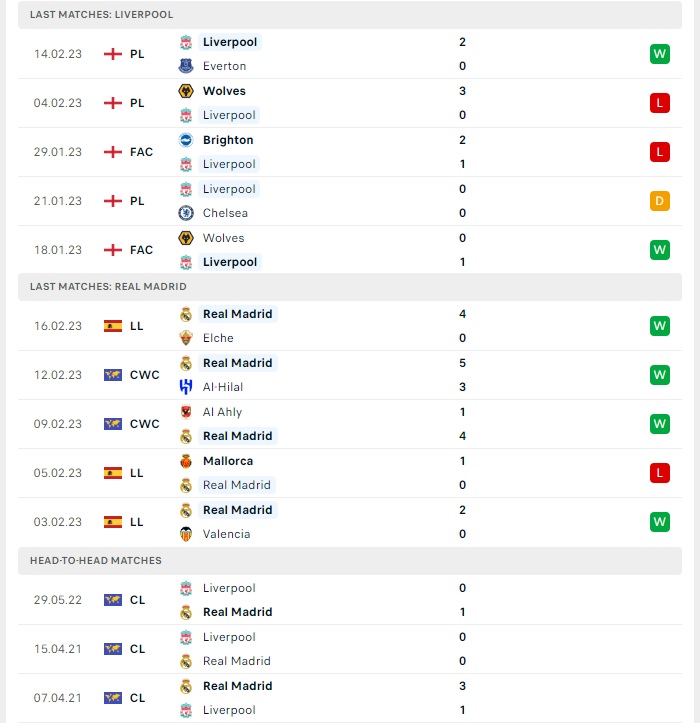Click the England flag on 14.02.23 match
700x723 pixels.
click(113, 54)
